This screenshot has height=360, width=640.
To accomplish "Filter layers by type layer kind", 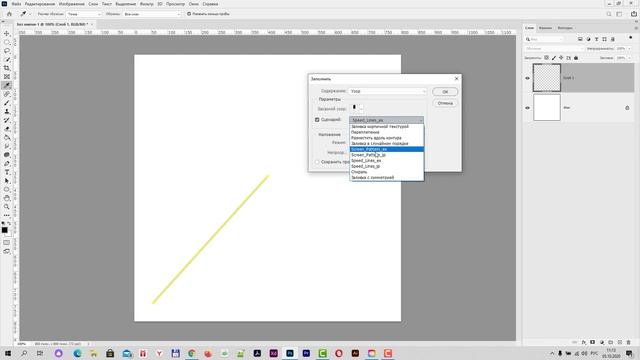I will [596, 39].
